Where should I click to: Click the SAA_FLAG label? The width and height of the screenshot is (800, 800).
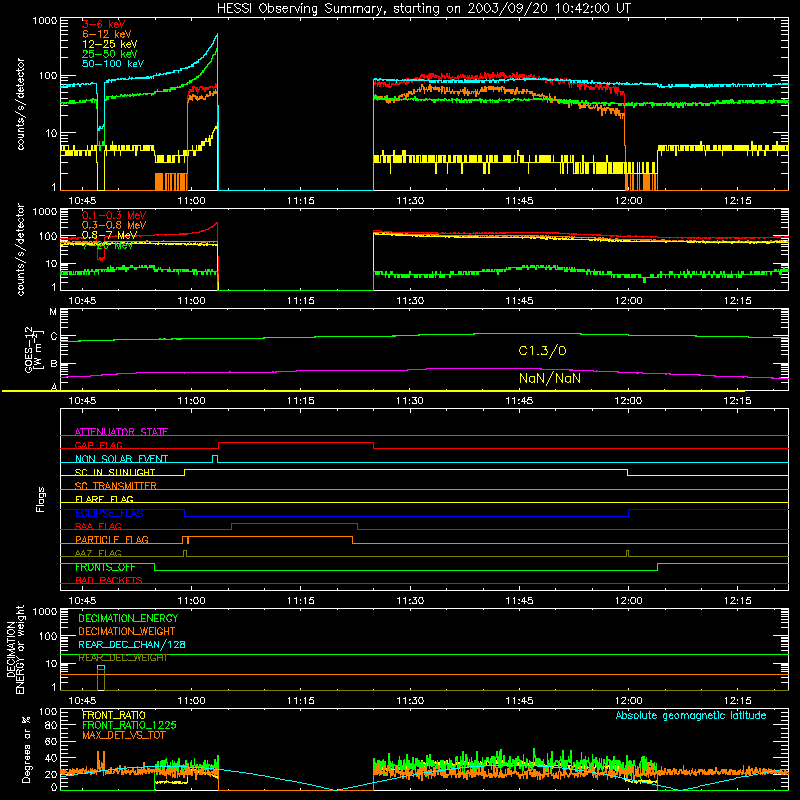click(x=98, y=526)
